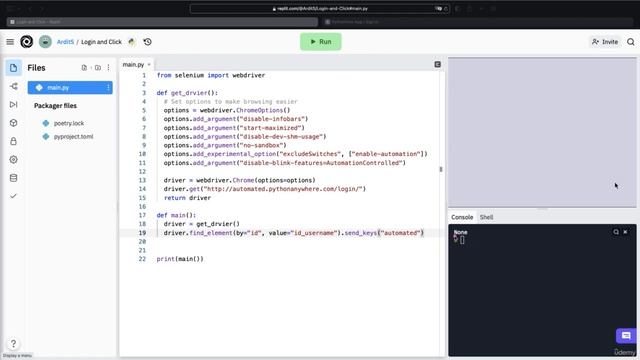The image size is (640, 360).
Task: Add a new file in Files
Action: (x=84, y=68)
